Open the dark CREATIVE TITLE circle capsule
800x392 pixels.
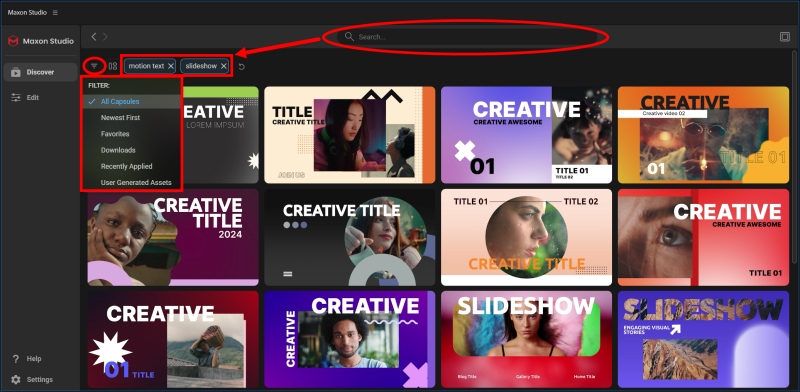tap(349, 237)
